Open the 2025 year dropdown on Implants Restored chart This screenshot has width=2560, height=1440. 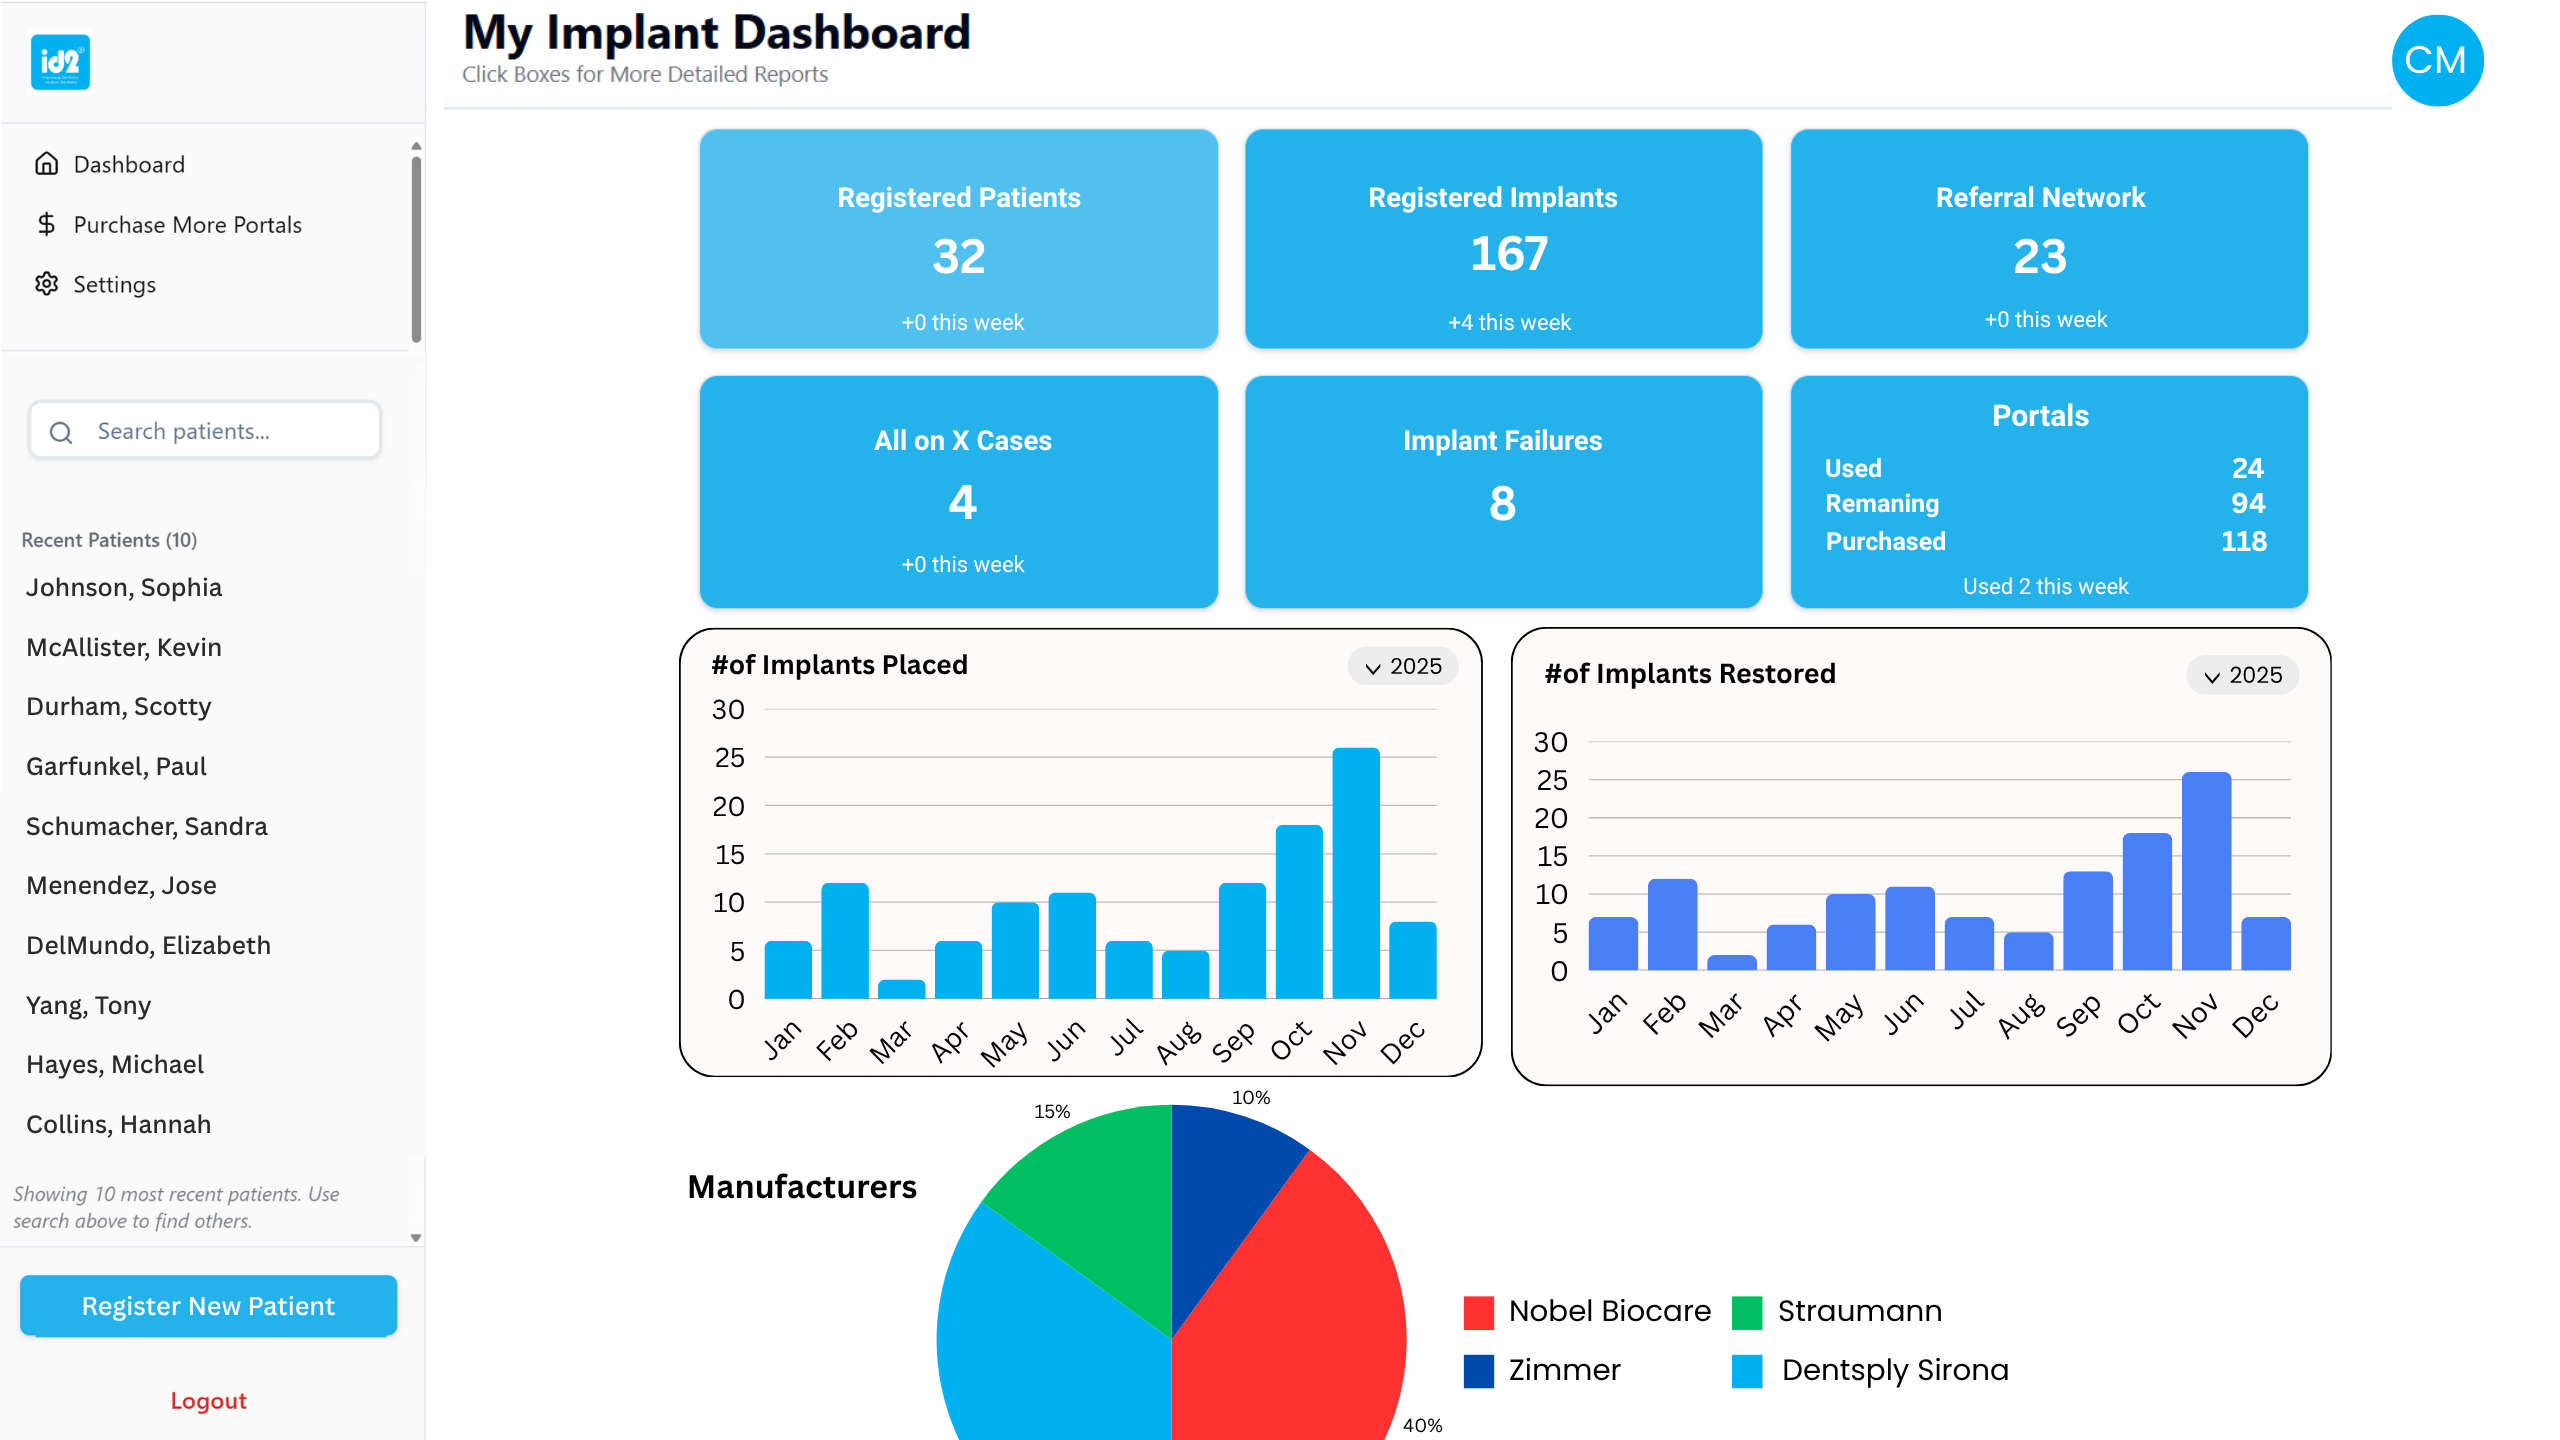click(x=2241, y=675)
